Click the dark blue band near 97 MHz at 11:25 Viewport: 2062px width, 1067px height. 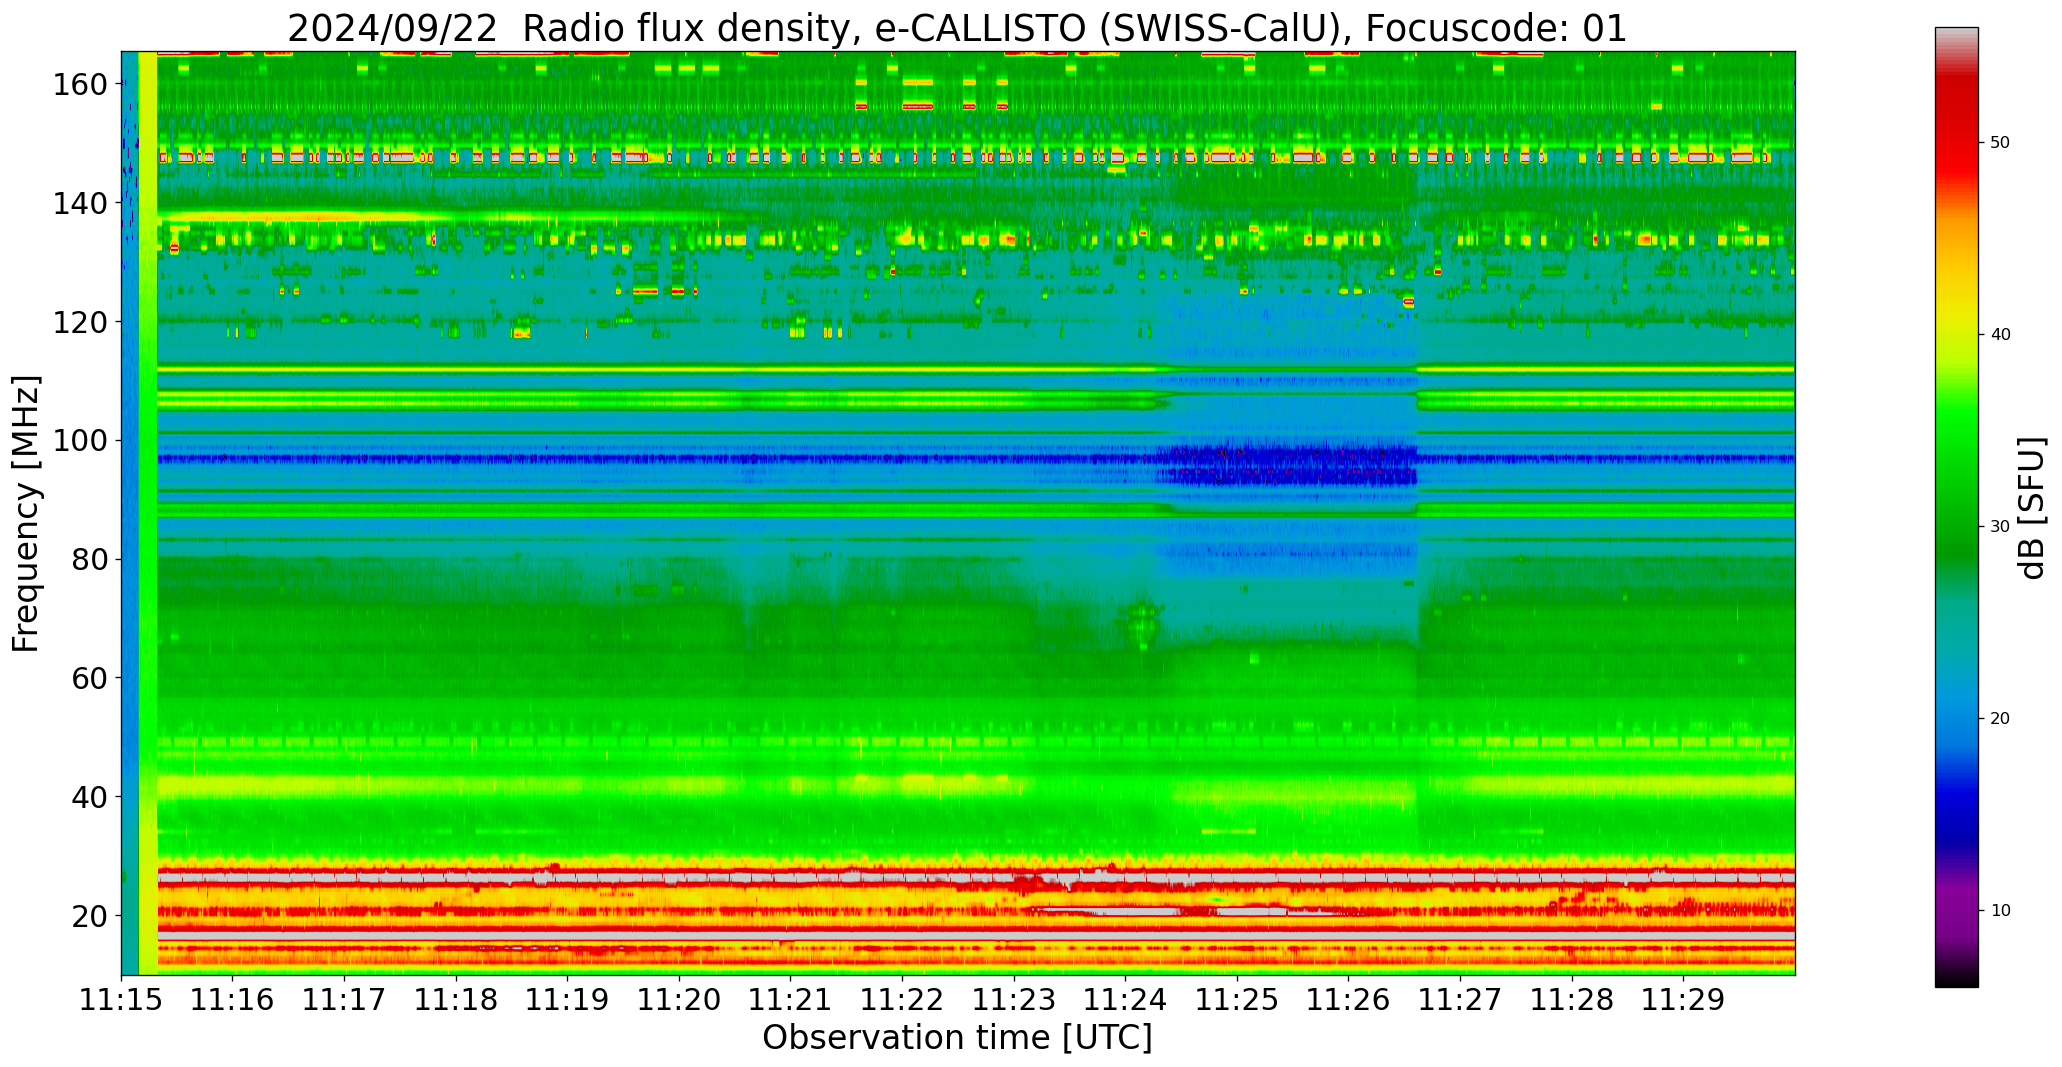pos(1237,460)
